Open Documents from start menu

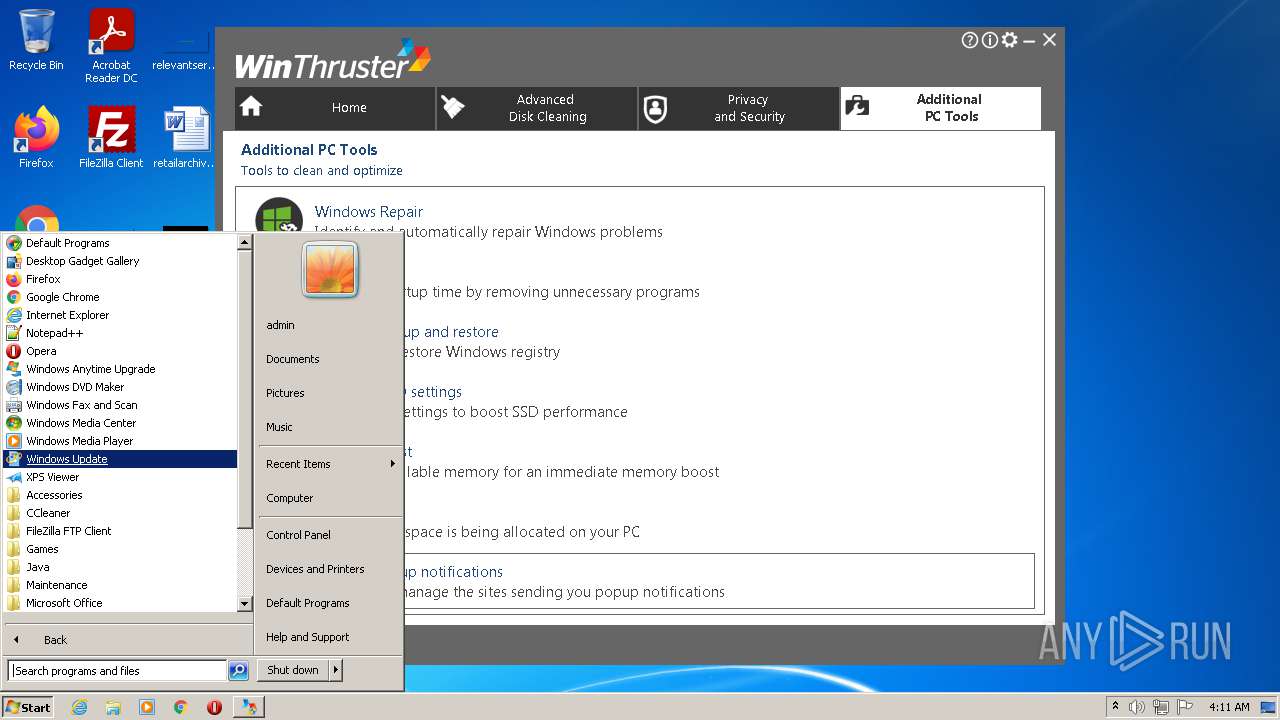coord(330,359)
